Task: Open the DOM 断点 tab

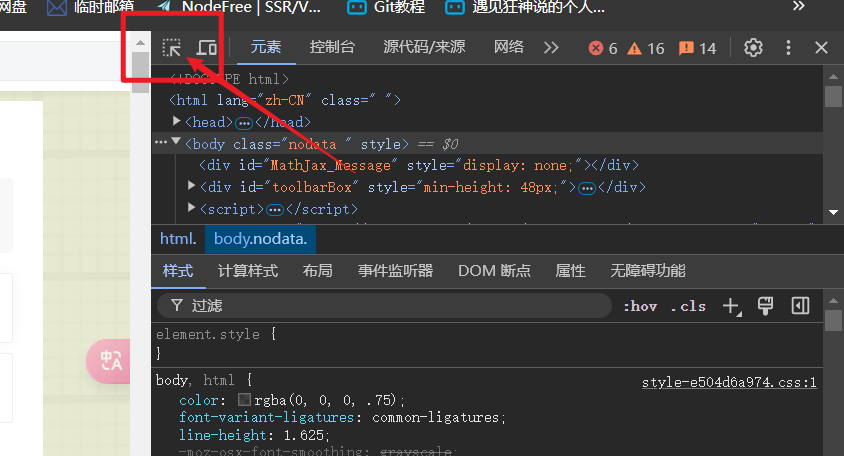Action: coord(494,271)
